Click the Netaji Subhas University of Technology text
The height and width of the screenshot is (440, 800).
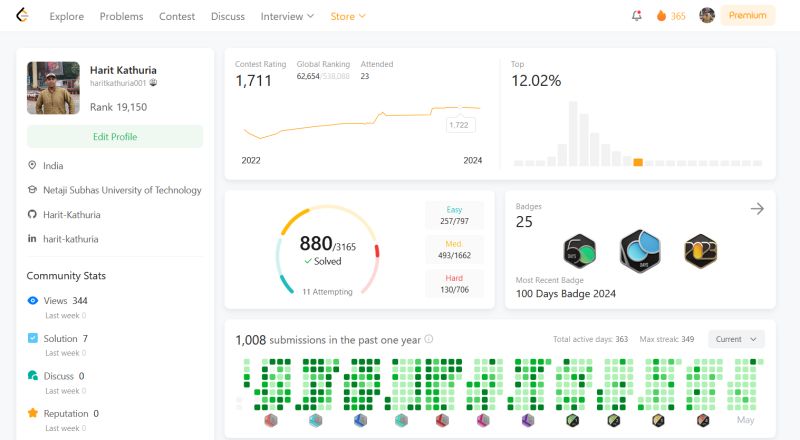[122, 190]
